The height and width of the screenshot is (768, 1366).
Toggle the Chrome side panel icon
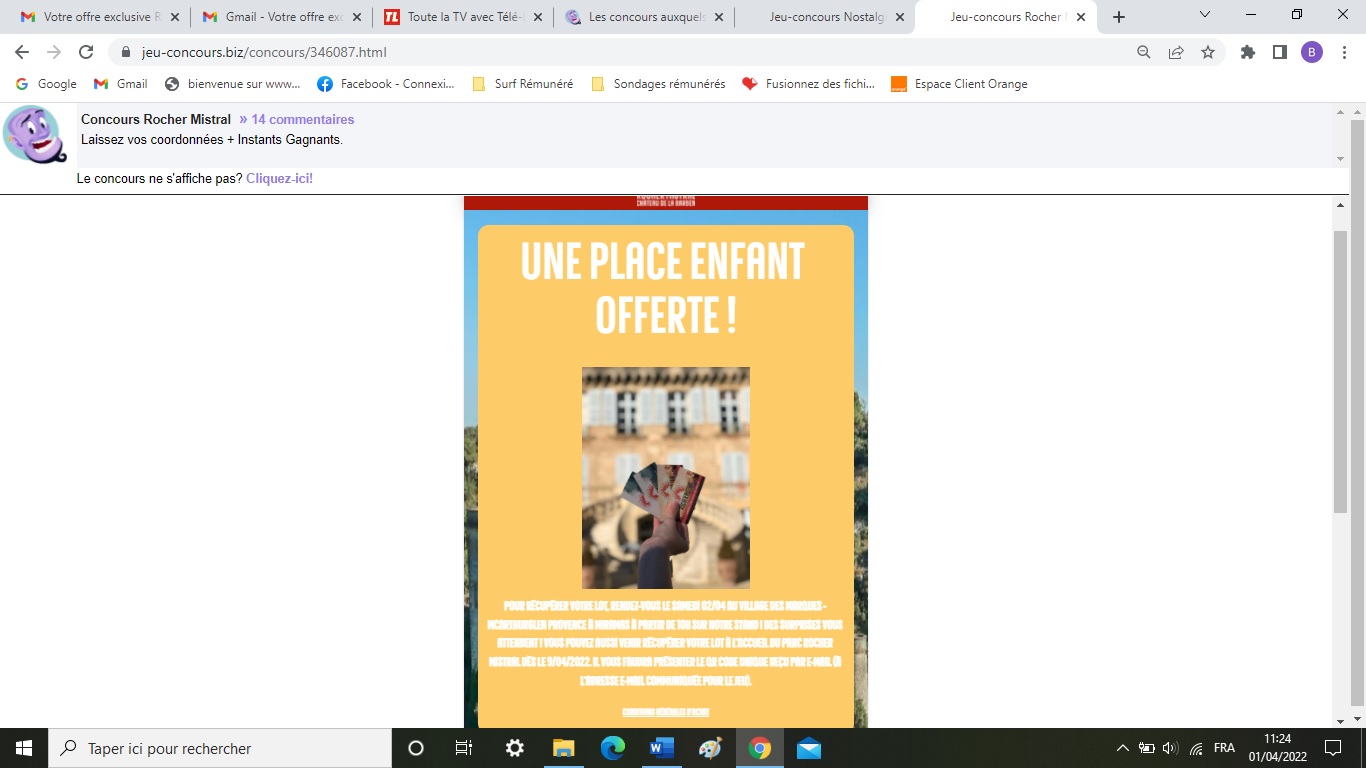(1279, 52)
